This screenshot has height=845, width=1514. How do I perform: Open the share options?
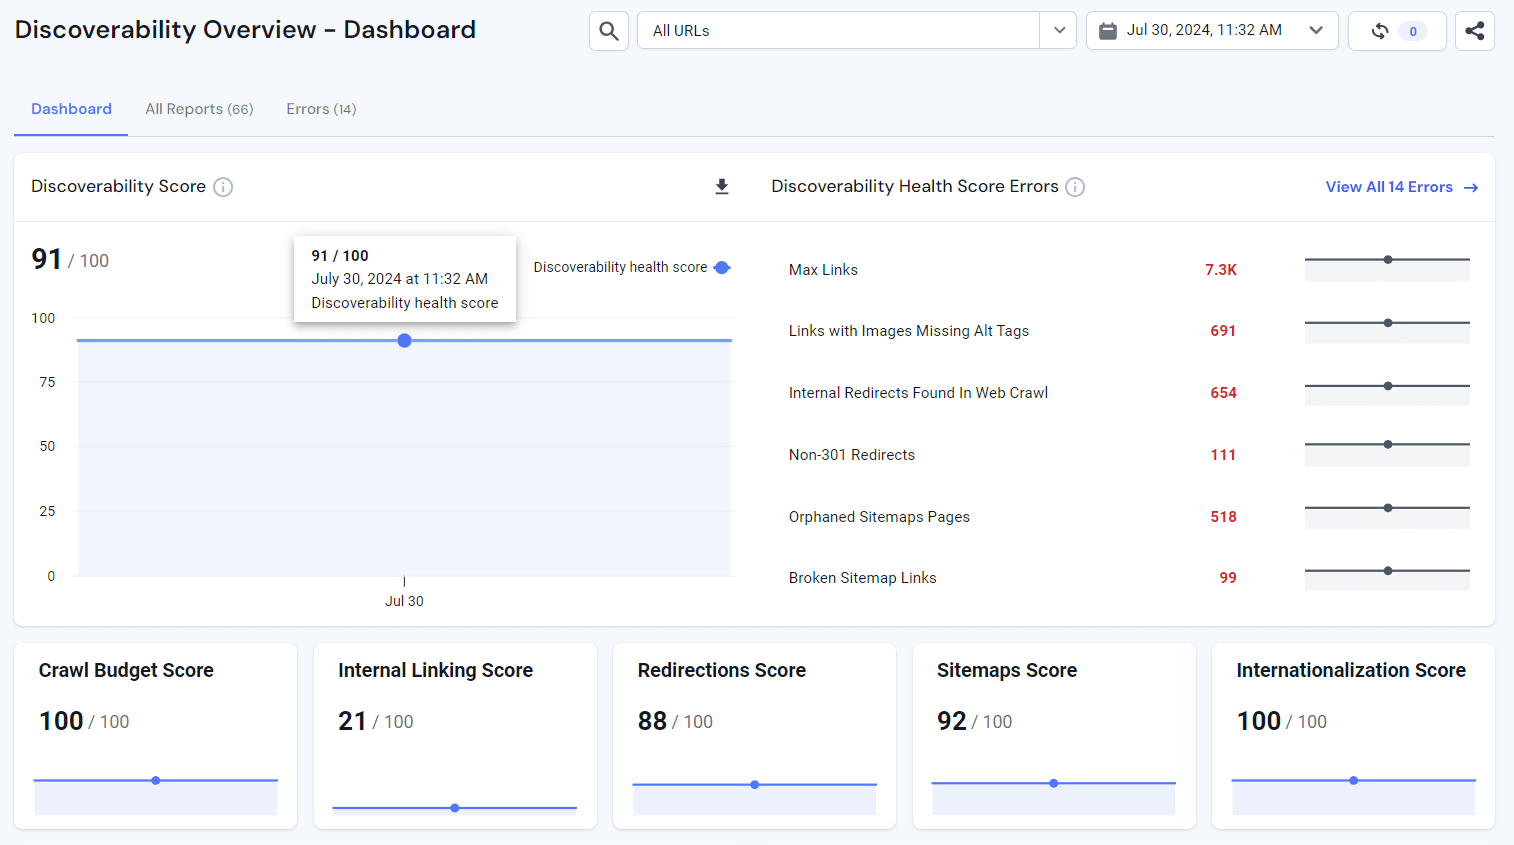1474,30
